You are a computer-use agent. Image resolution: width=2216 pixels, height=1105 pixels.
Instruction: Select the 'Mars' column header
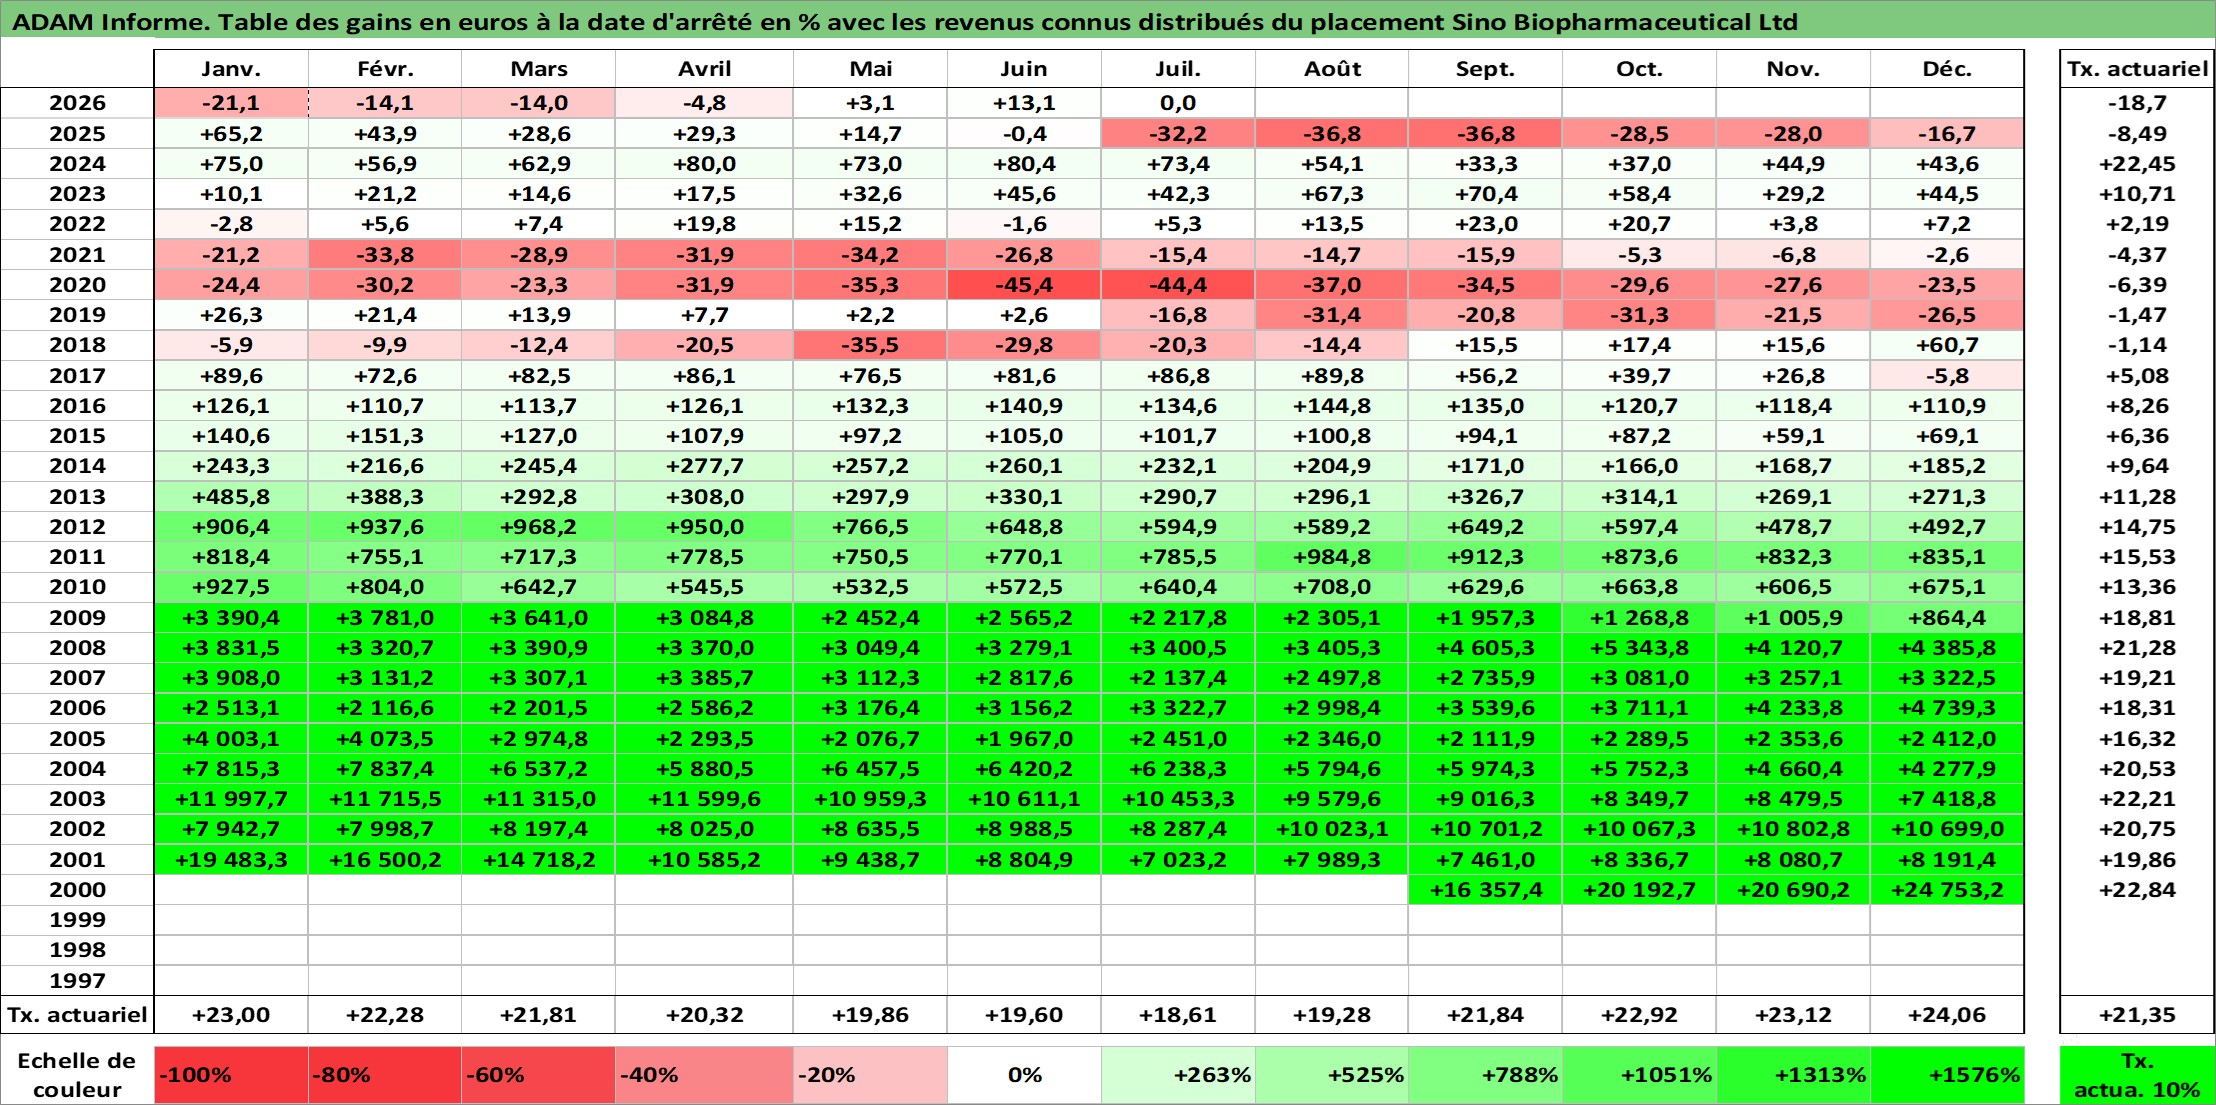(539, 69)
